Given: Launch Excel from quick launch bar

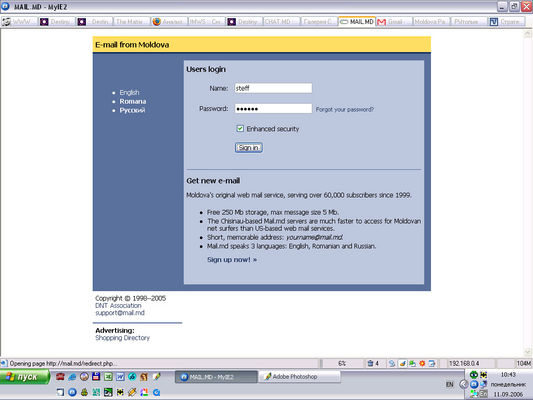Looking at the screenshot, I should coord(108,377).
